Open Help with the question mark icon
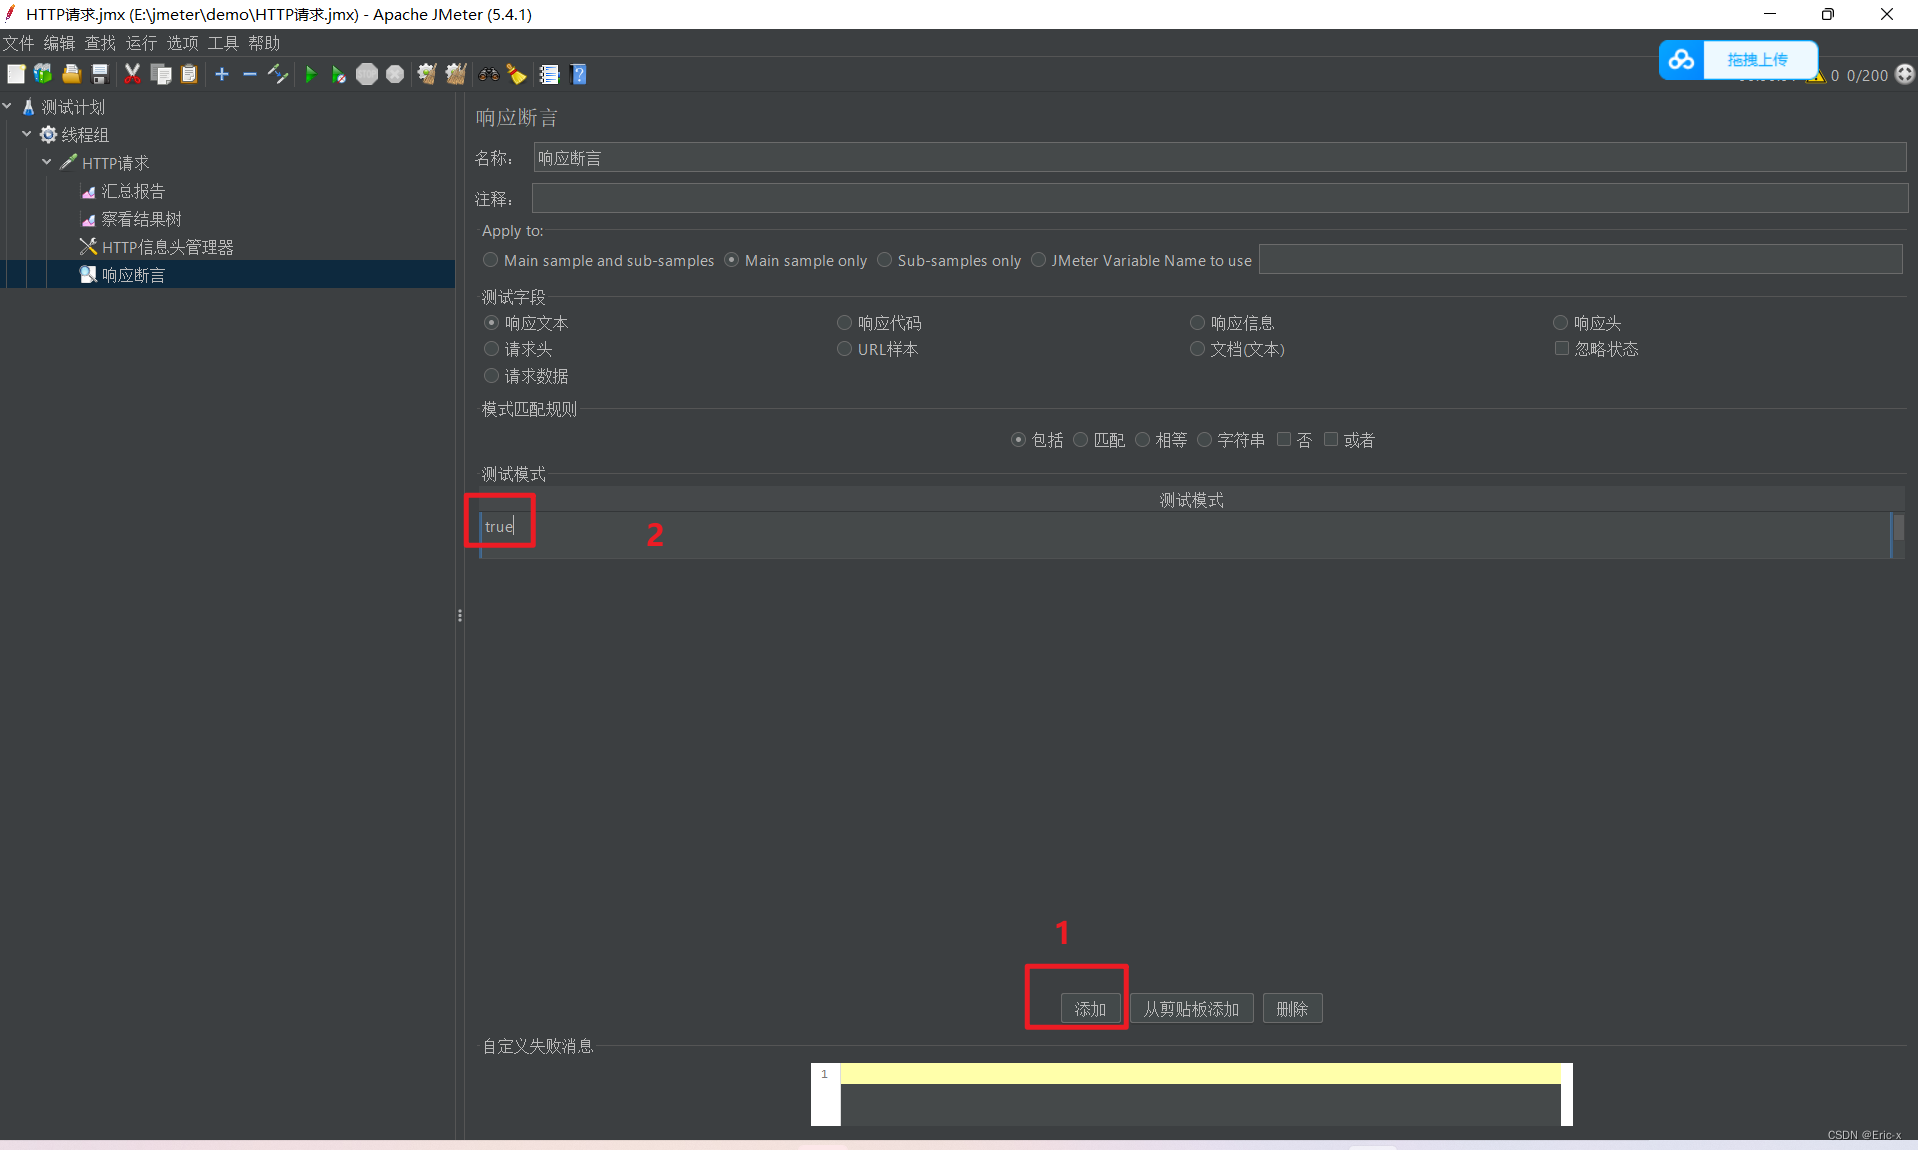 click(578, 74)
